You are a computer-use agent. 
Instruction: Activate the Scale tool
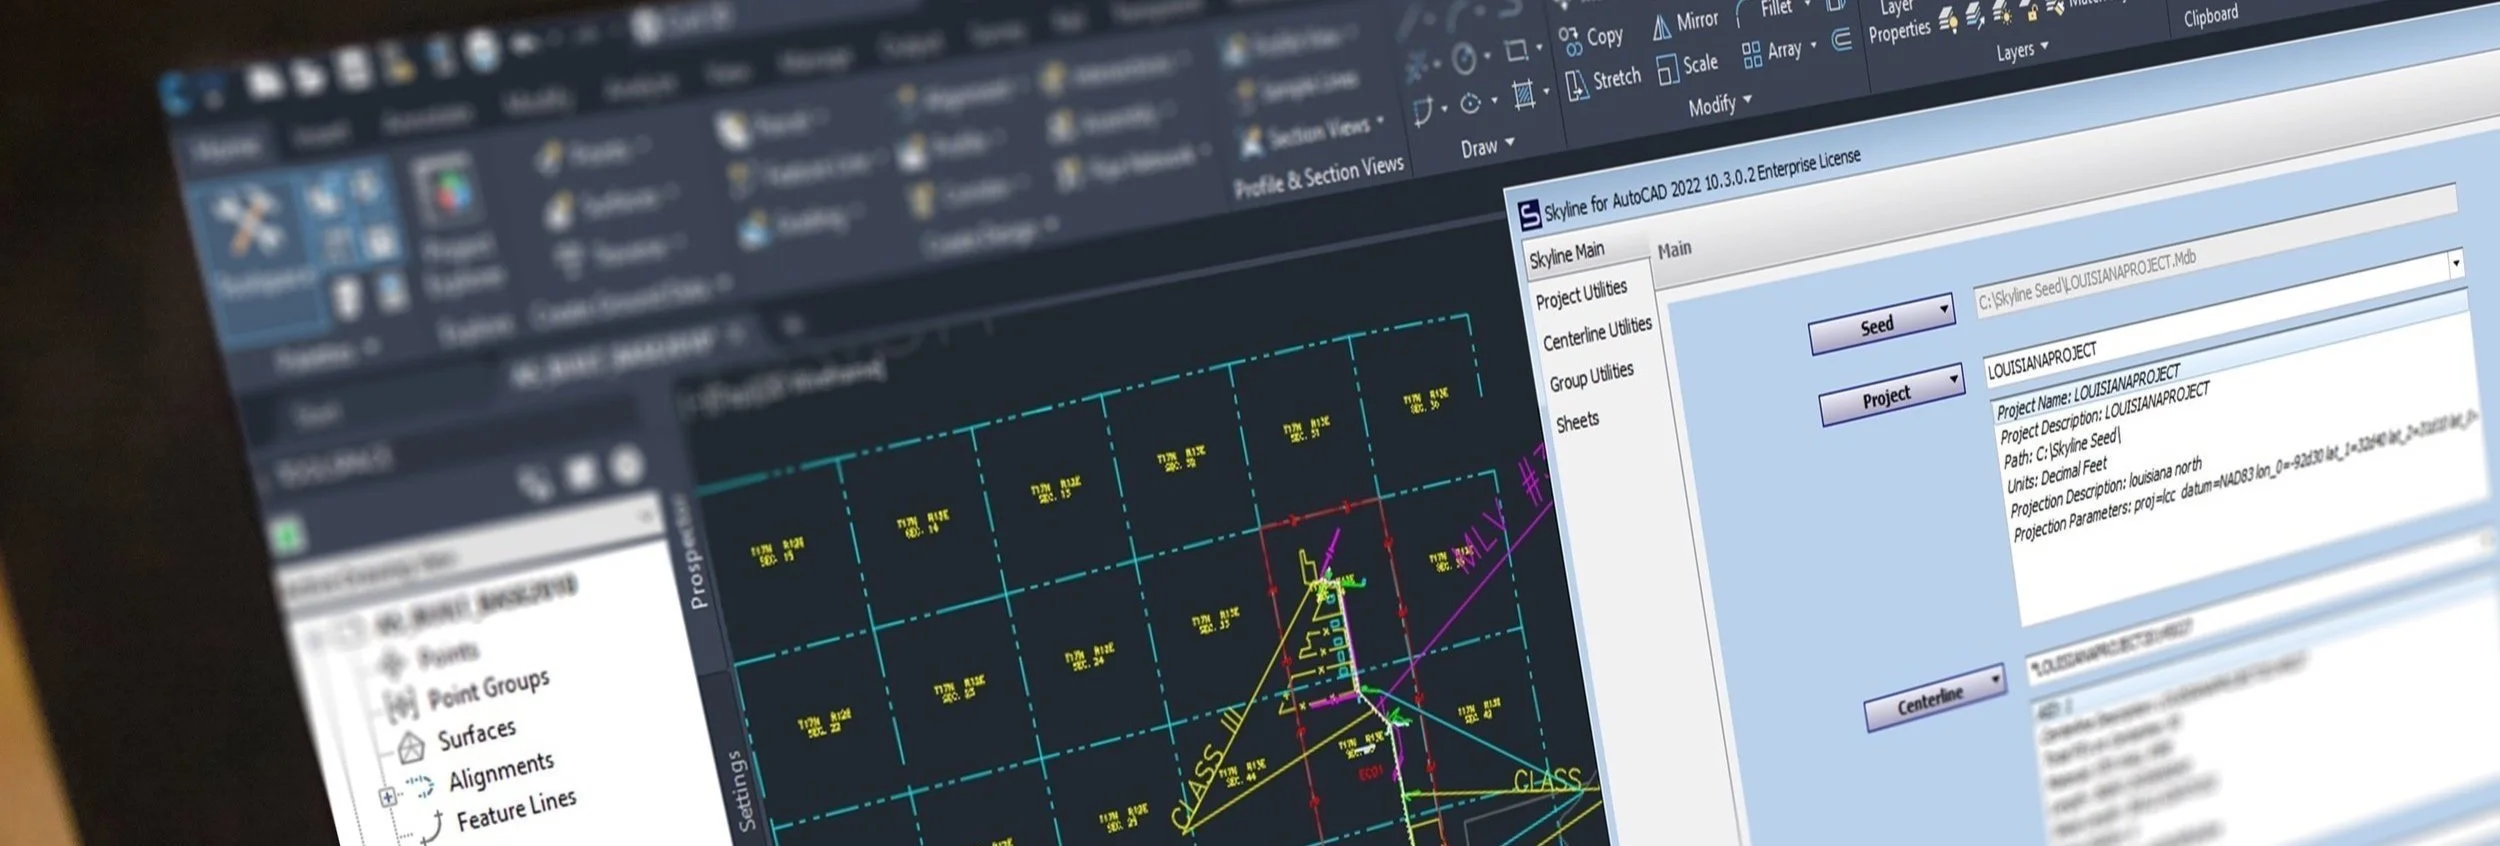pos(1687,67)
